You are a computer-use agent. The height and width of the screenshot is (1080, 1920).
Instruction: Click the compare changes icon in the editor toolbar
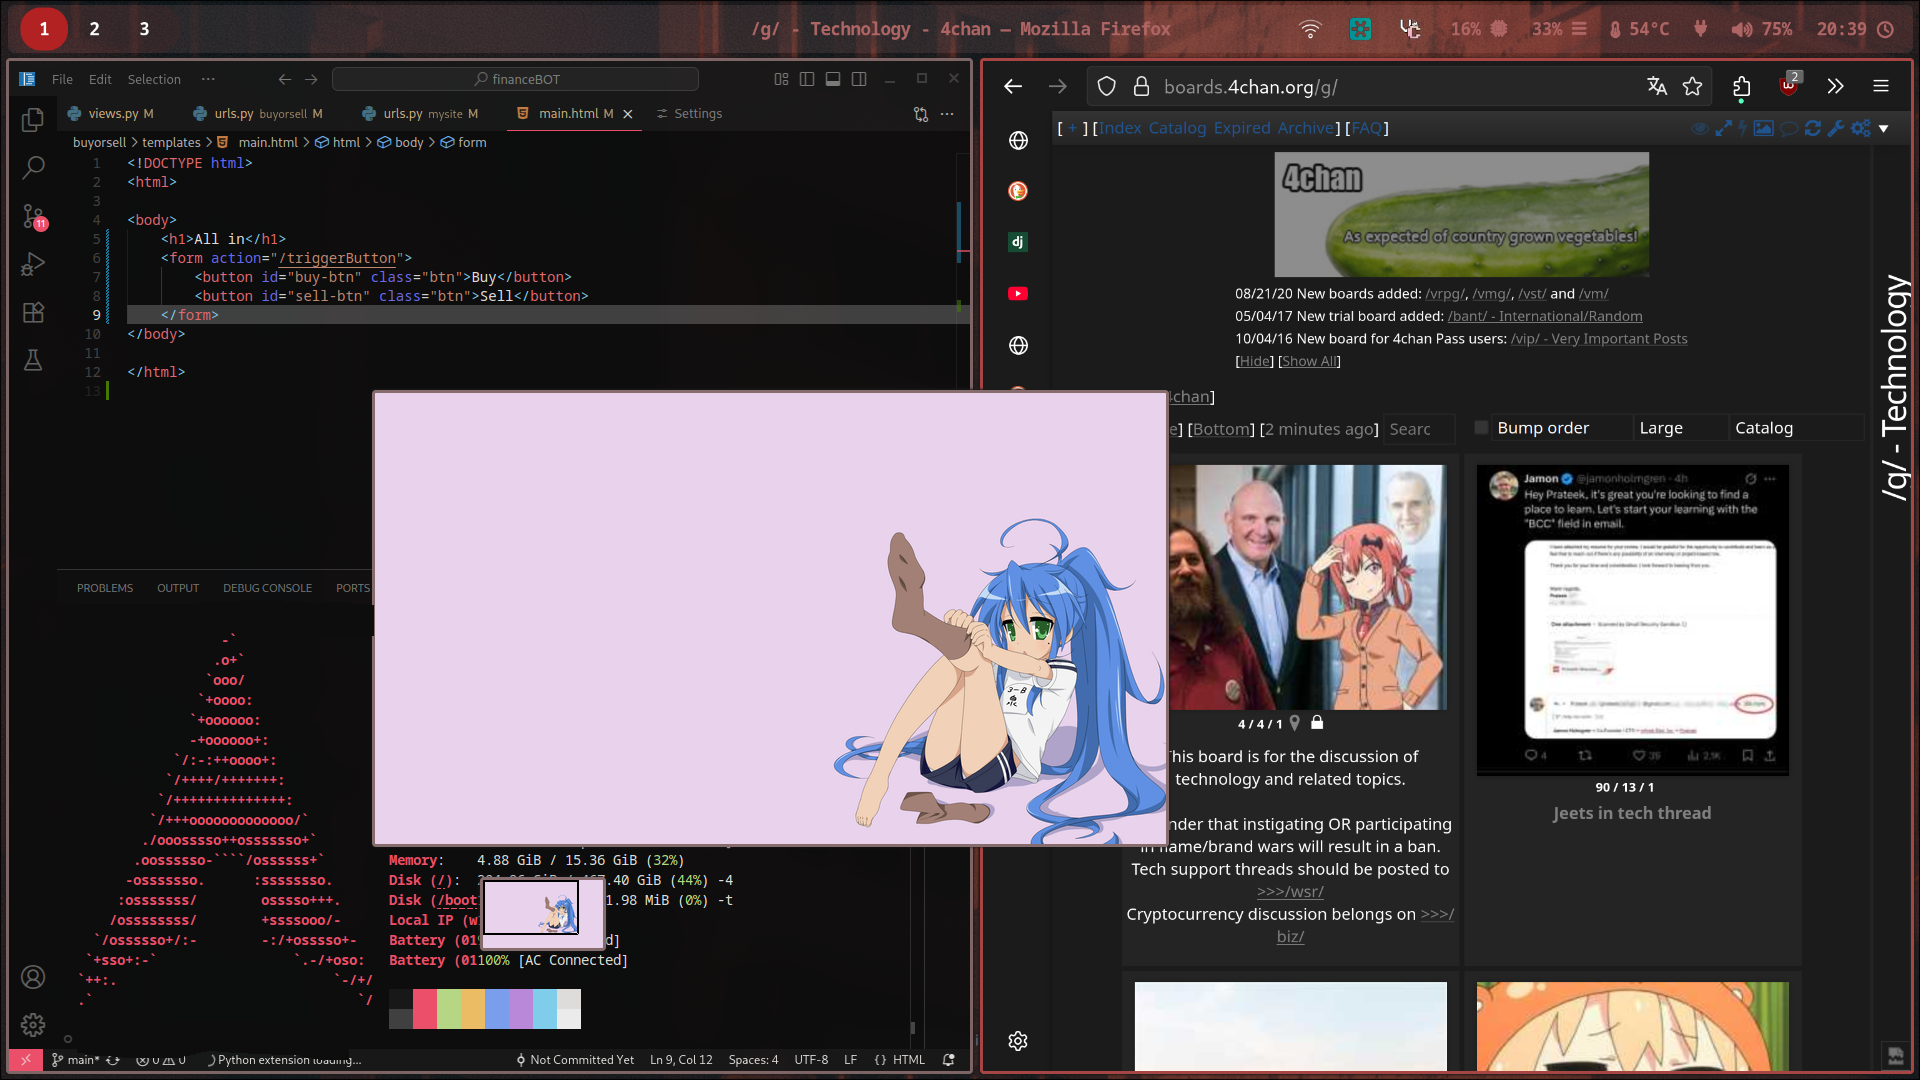921,114
